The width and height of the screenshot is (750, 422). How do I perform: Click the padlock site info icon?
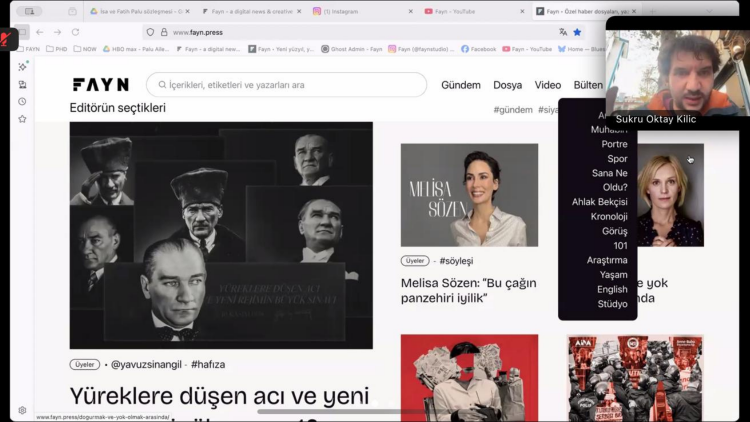[164, 32]
